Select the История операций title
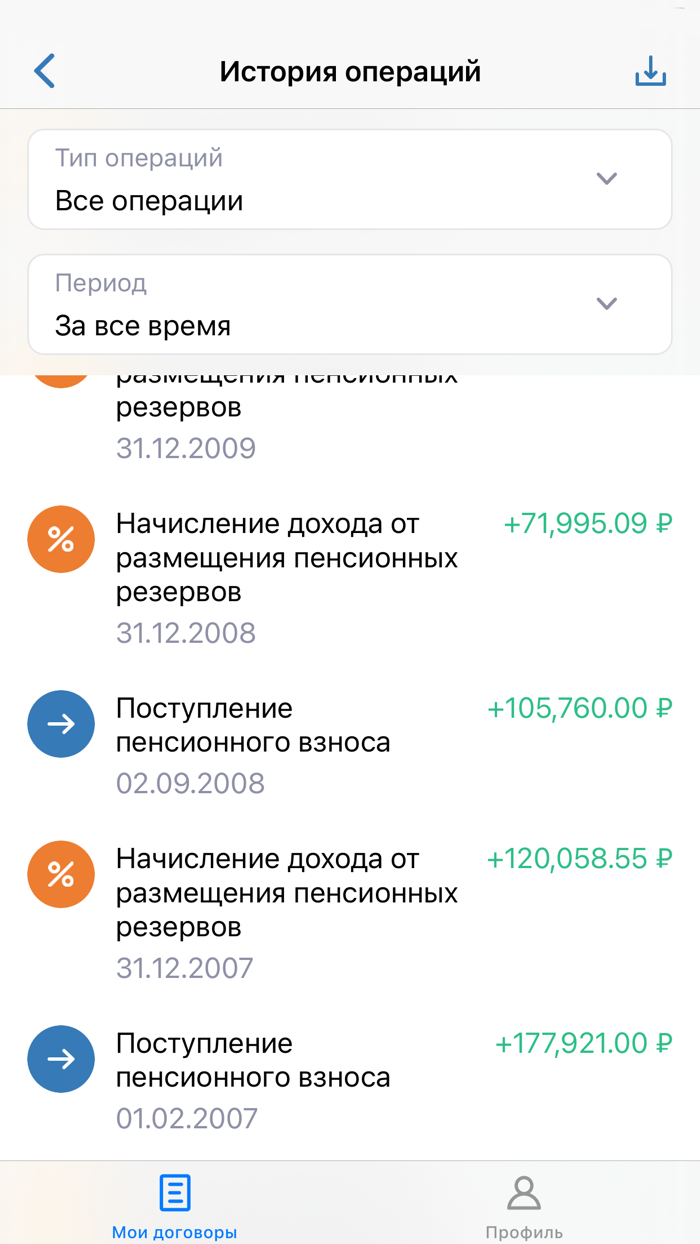The image size is (700, 1244). click(x=350, y=71)
